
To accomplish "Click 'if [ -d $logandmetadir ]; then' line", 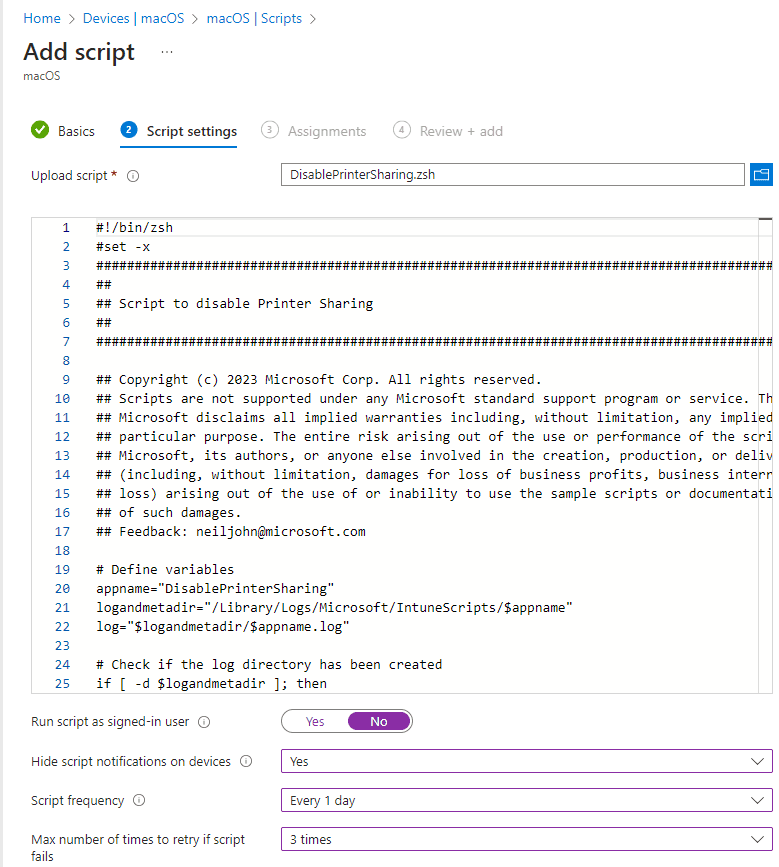I will pyautogui.click(x=211, y=684).
